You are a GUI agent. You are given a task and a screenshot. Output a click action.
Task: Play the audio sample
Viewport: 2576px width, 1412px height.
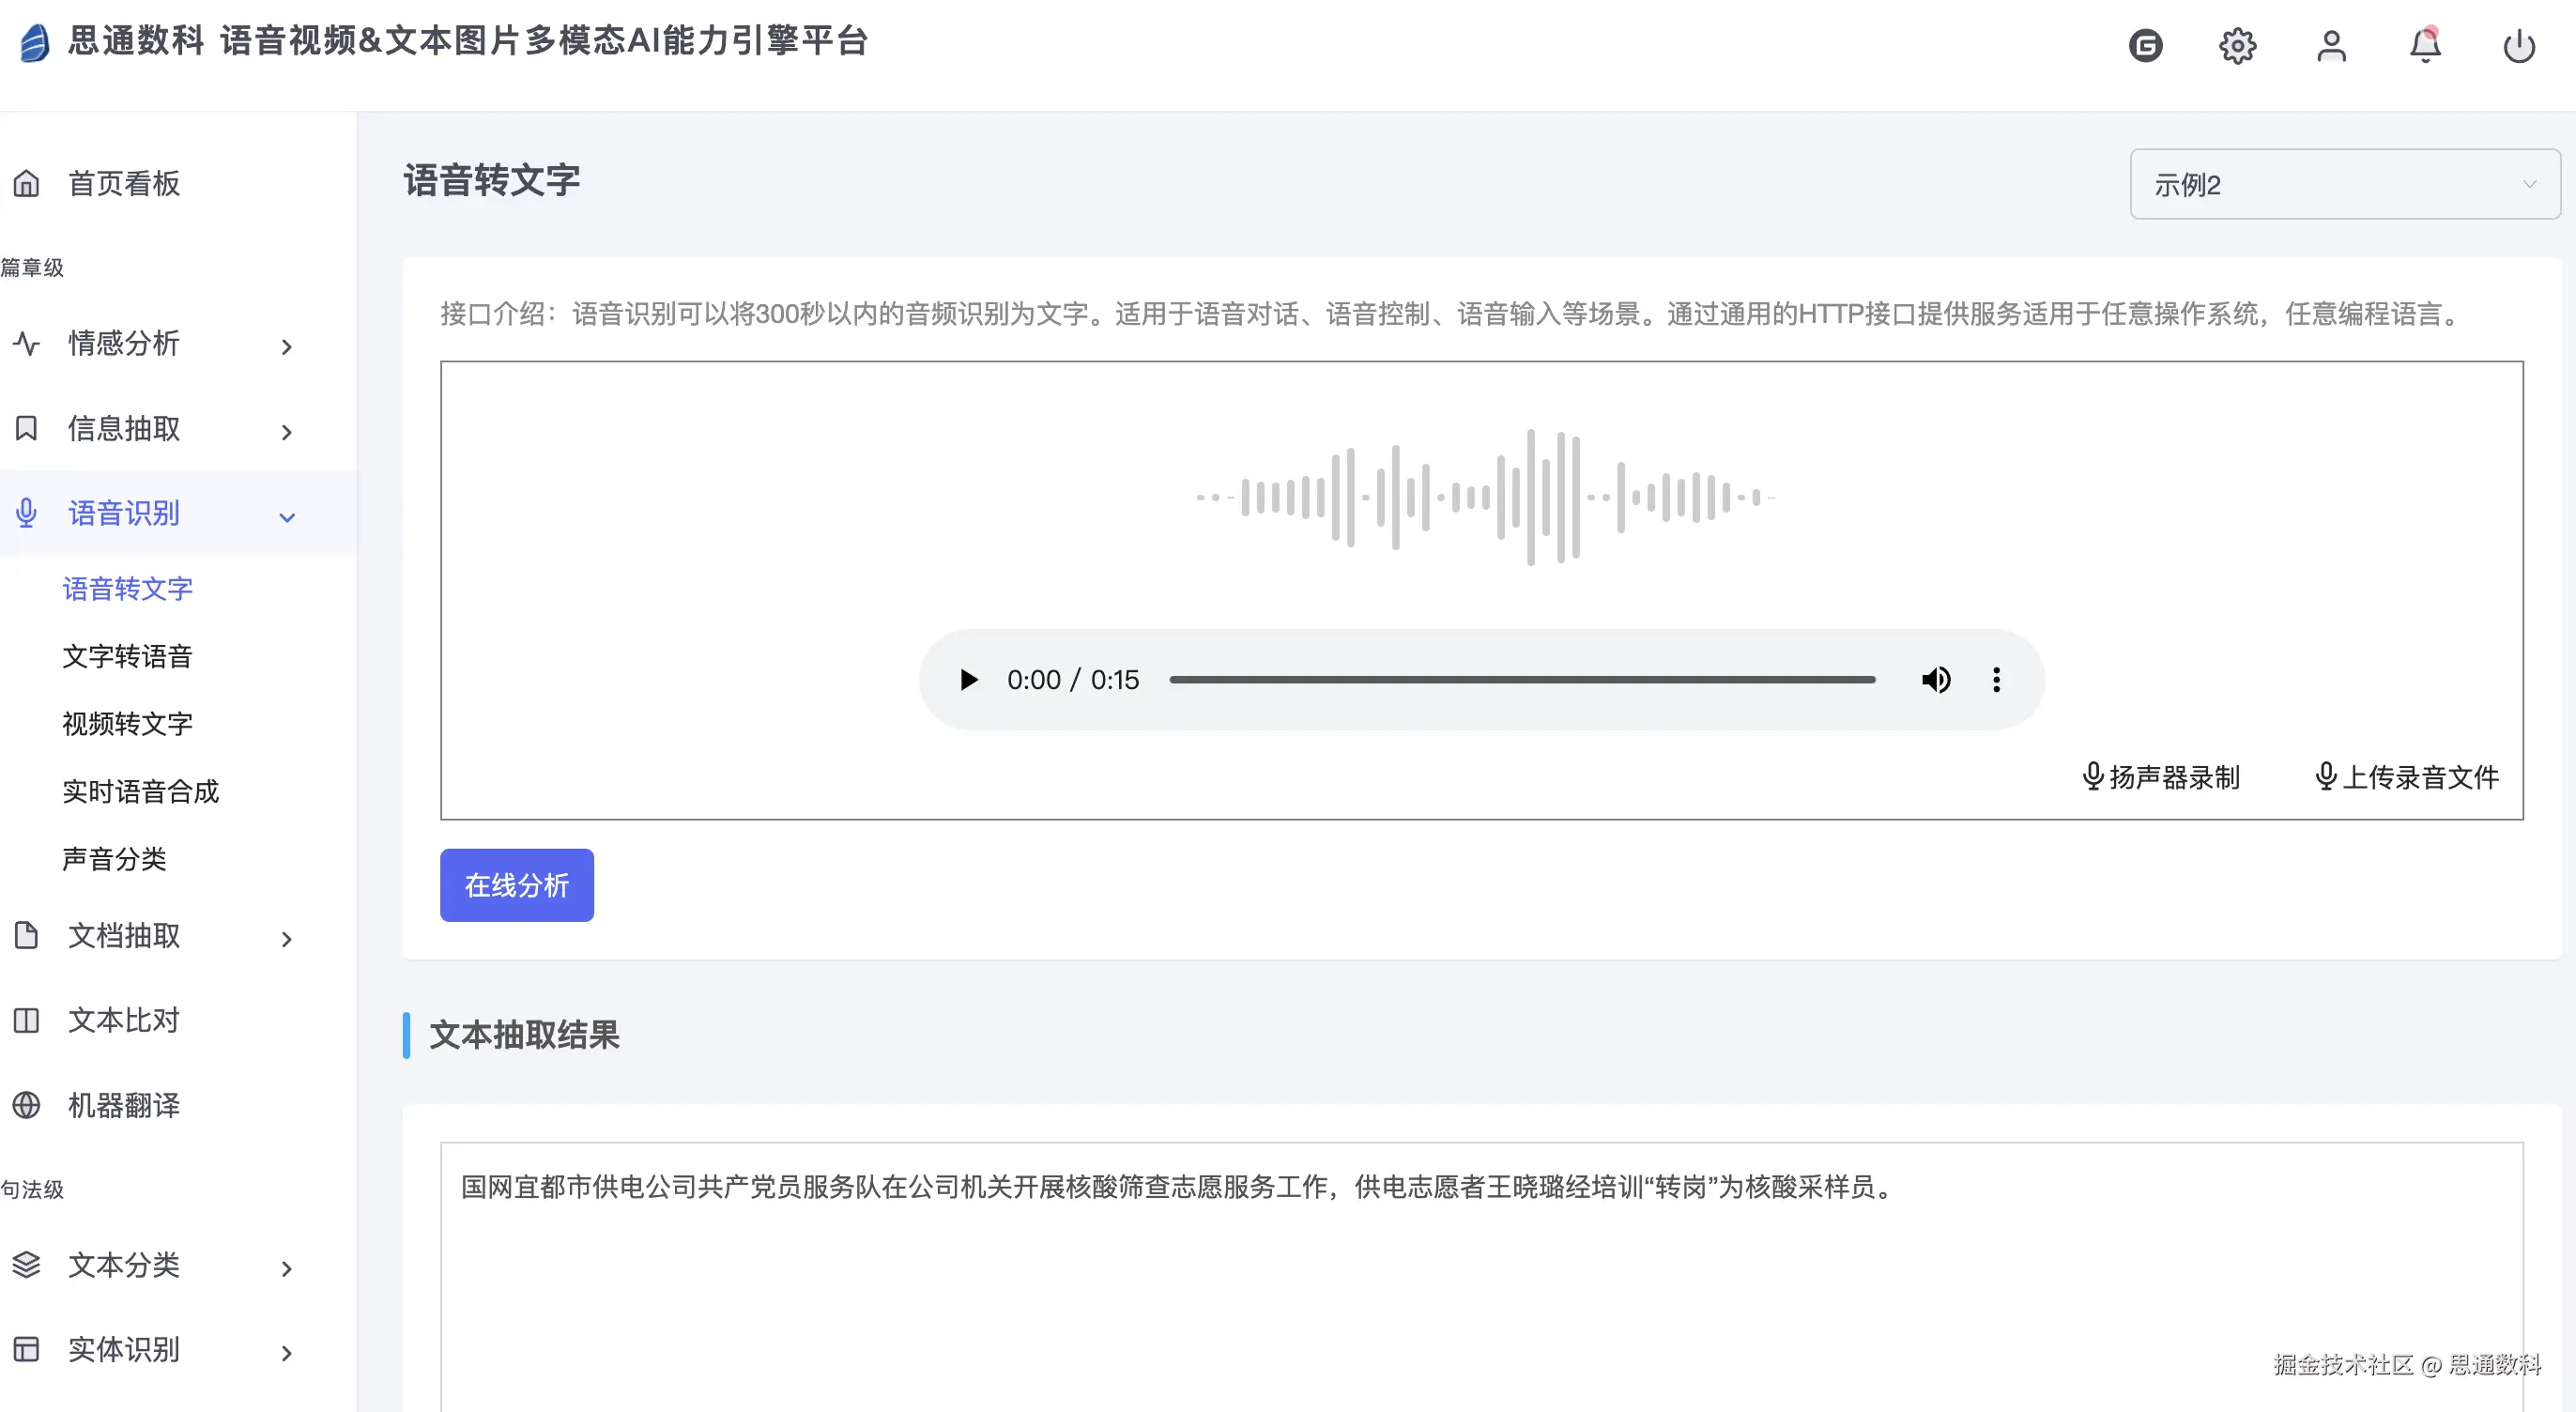(x=968, y=680)
